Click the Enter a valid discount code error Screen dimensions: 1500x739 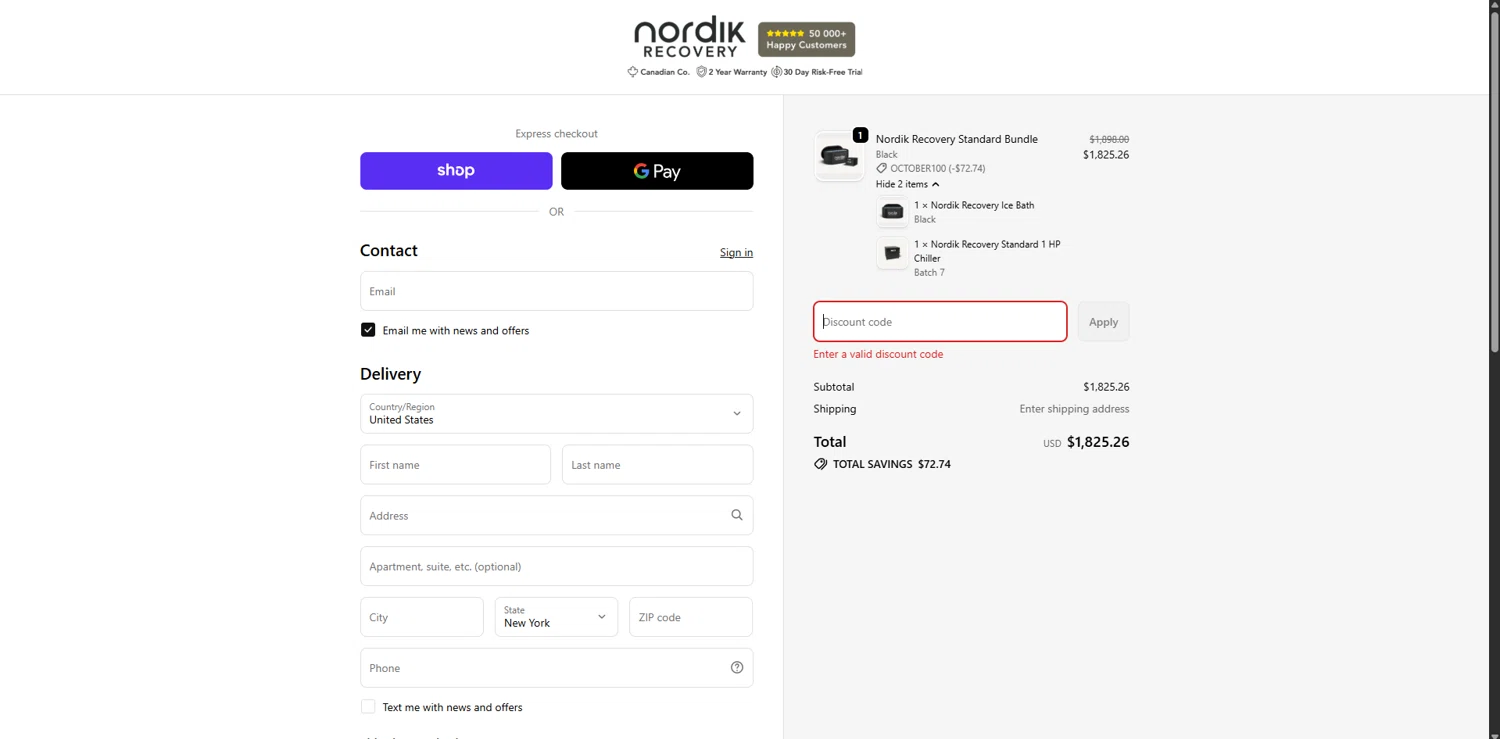[878, 354]
